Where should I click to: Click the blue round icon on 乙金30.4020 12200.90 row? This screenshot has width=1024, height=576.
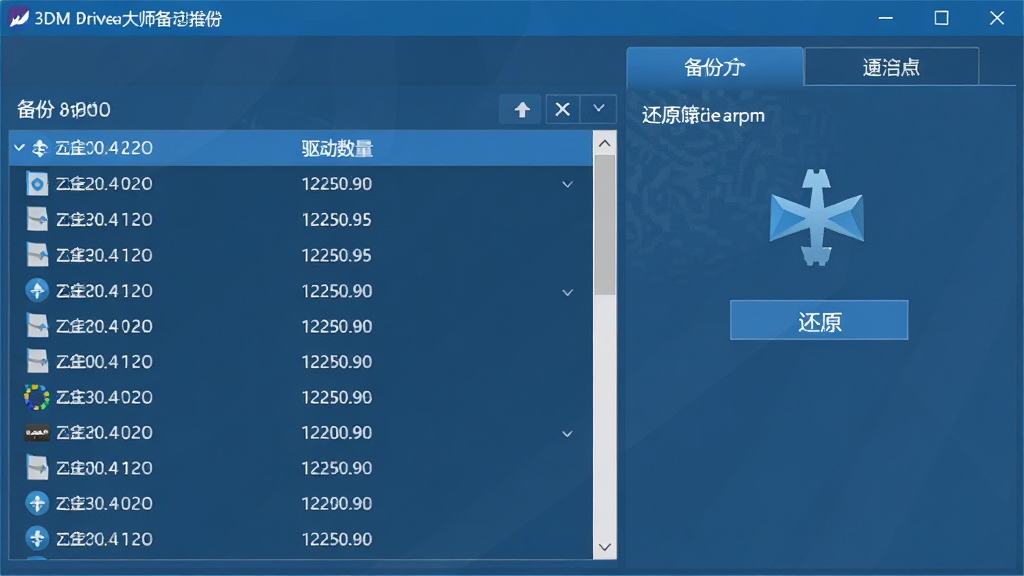(37, 504)
